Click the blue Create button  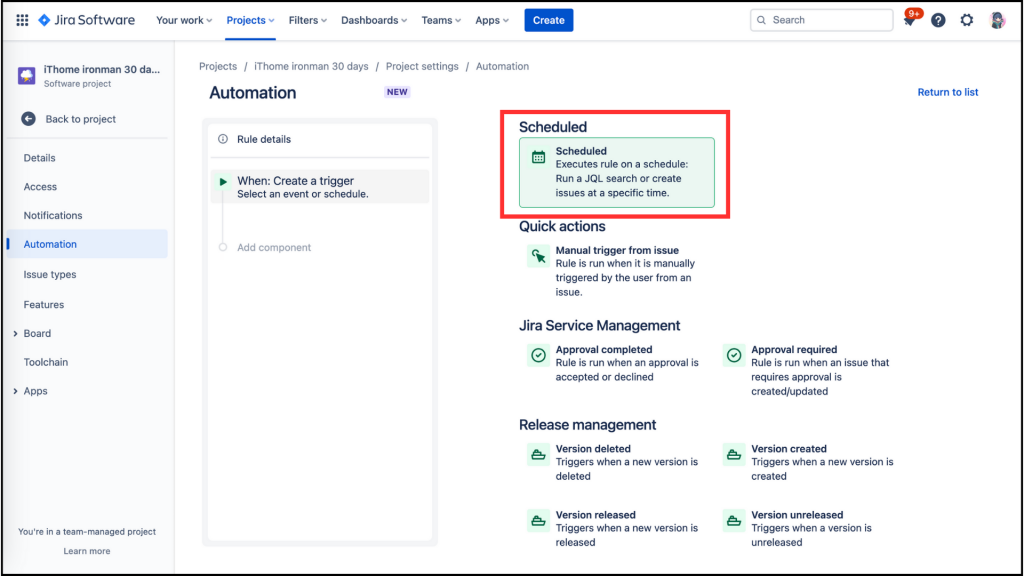(549, 20)
